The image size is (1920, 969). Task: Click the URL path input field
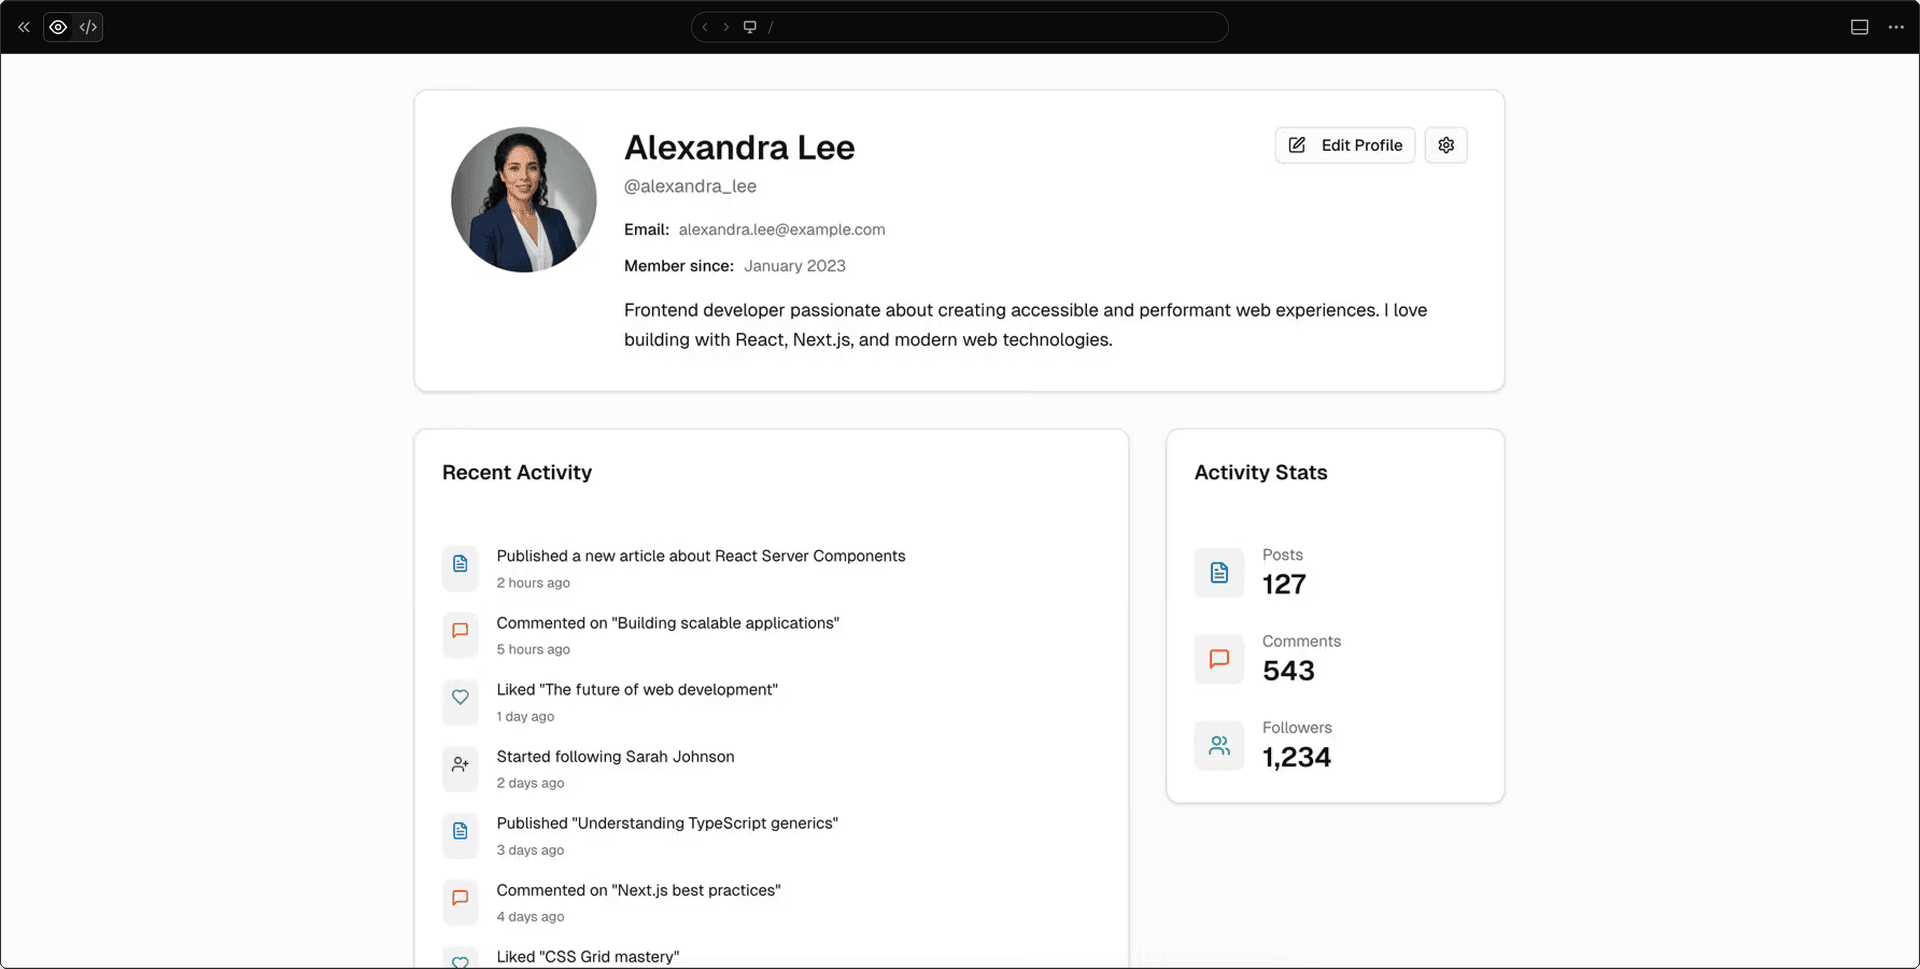tap(990, 27)
